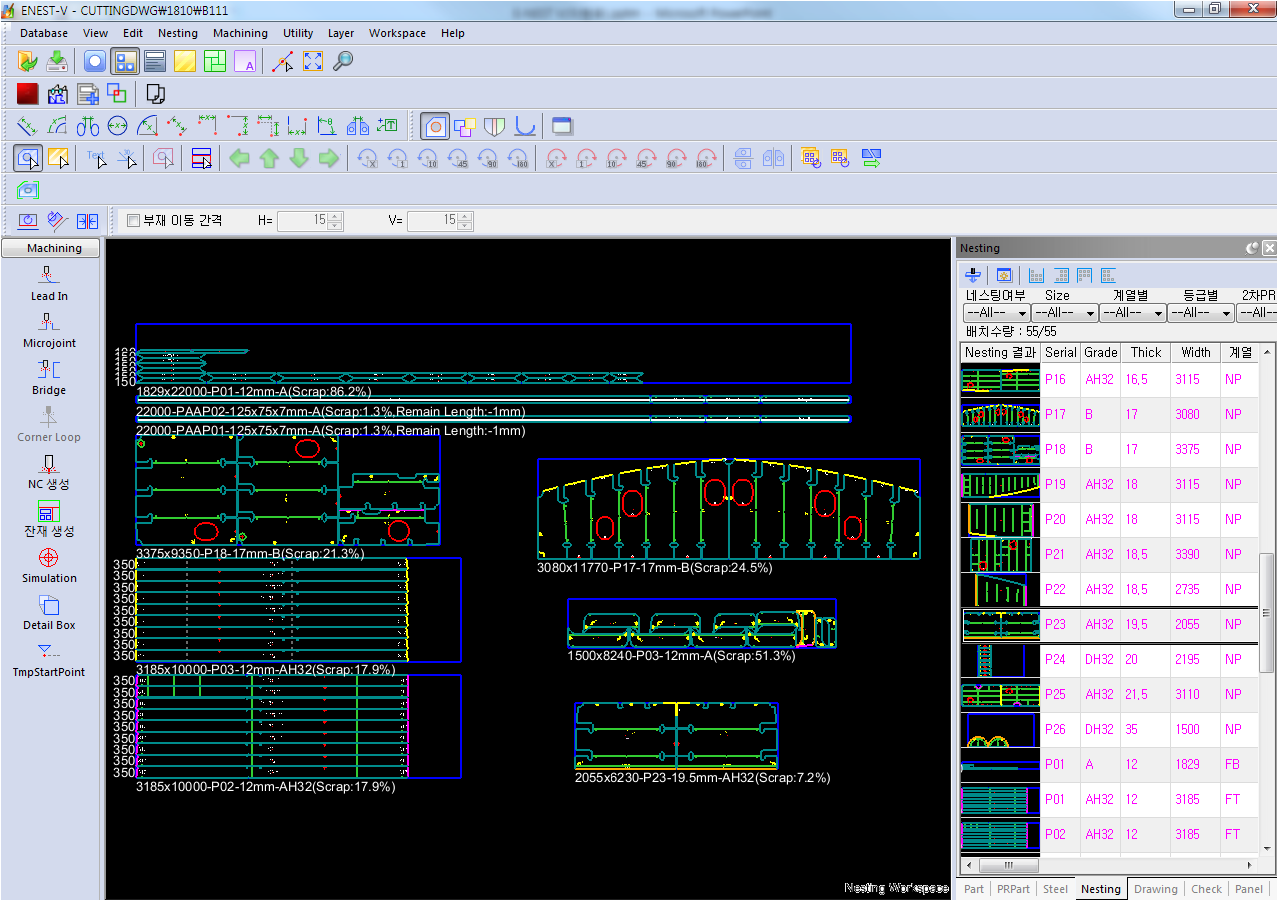Select the P23 nesting result thumbnail
1278x900 pixels.
click(1001, 624)
